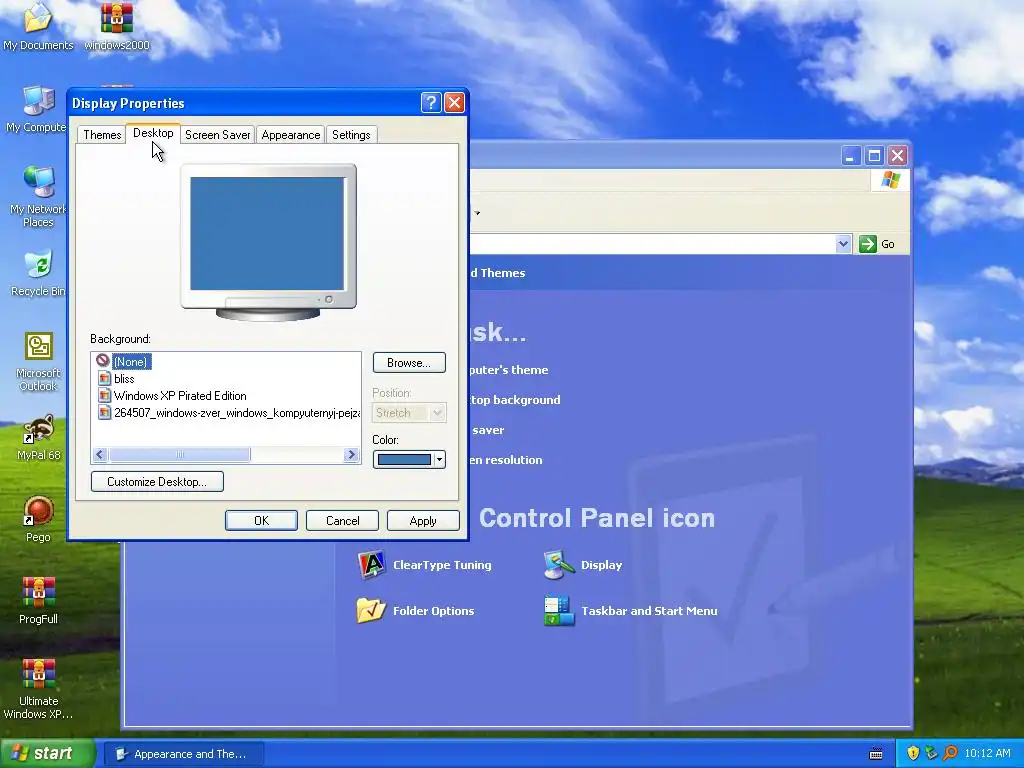Open the Folder Options icon

tap(416, 611)
